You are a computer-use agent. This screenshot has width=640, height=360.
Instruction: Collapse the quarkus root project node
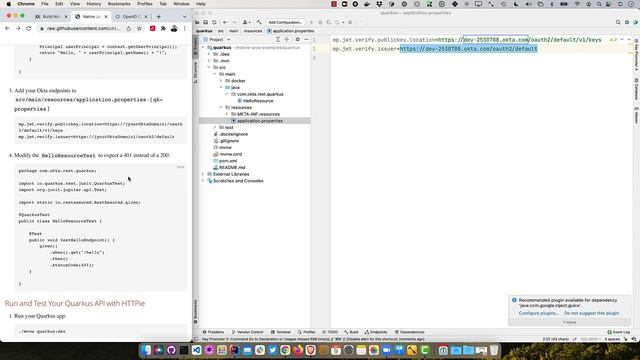(x=203, y=47)
